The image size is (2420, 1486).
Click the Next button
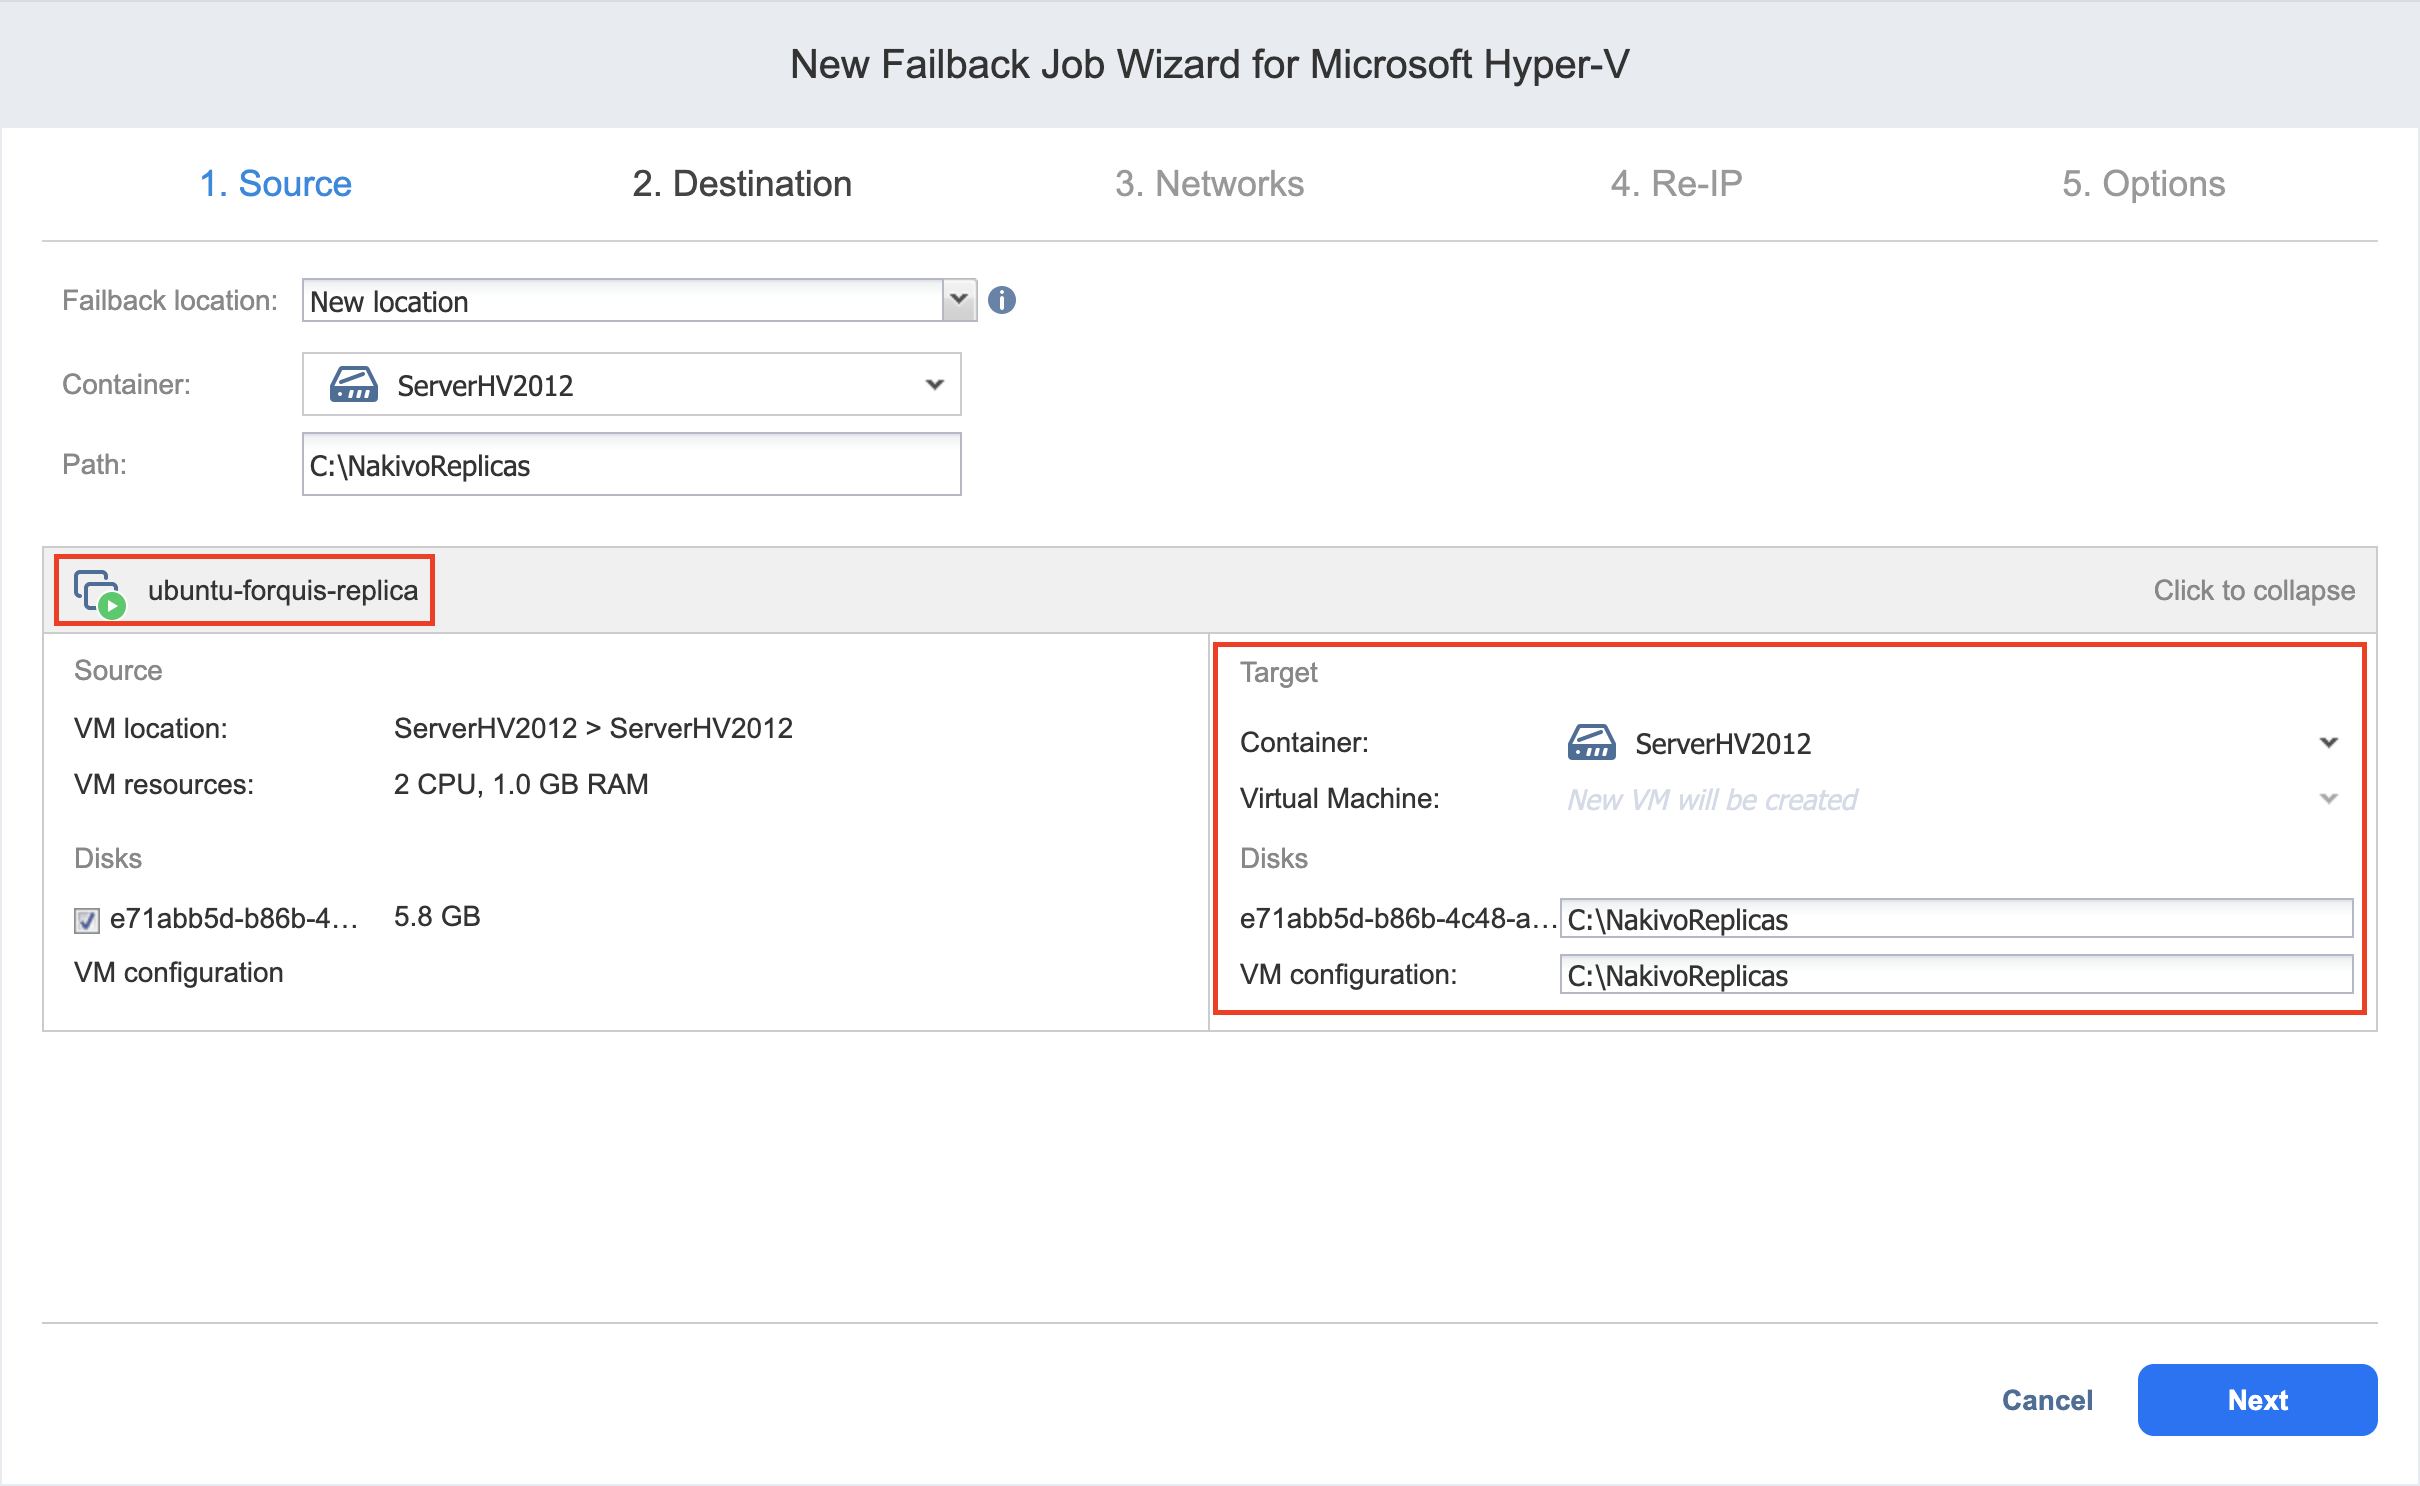(x=2257, y=1400)
